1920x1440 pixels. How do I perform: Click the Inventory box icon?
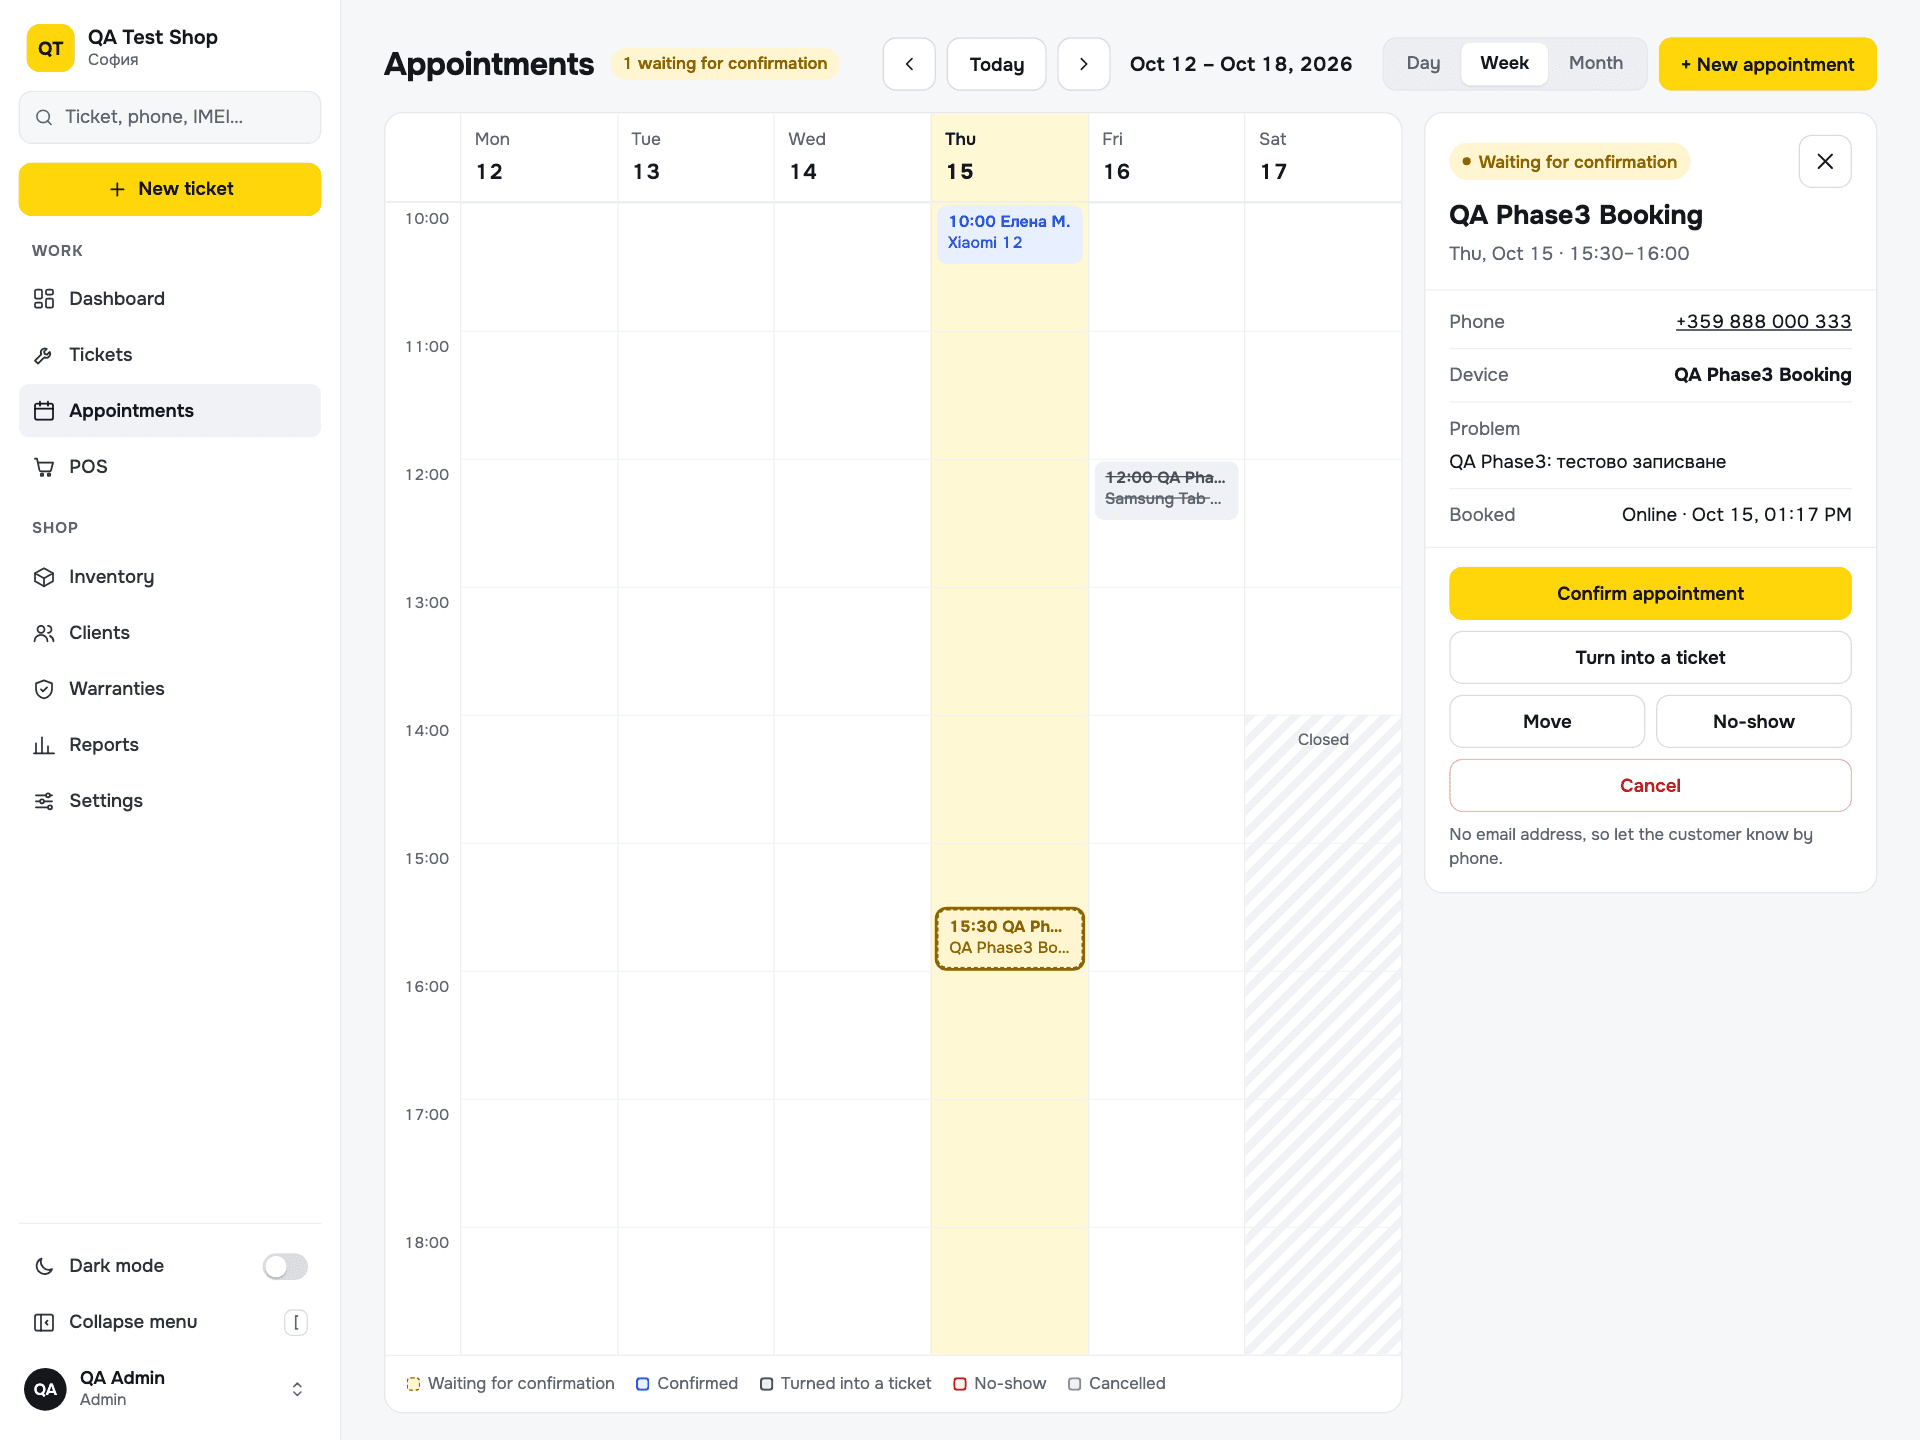point(44,577)
